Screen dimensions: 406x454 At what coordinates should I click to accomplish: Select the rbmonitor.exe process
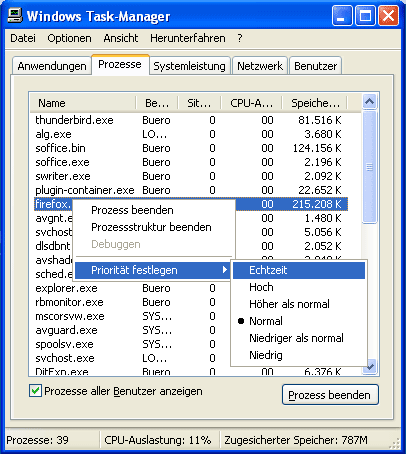(69, 302)
